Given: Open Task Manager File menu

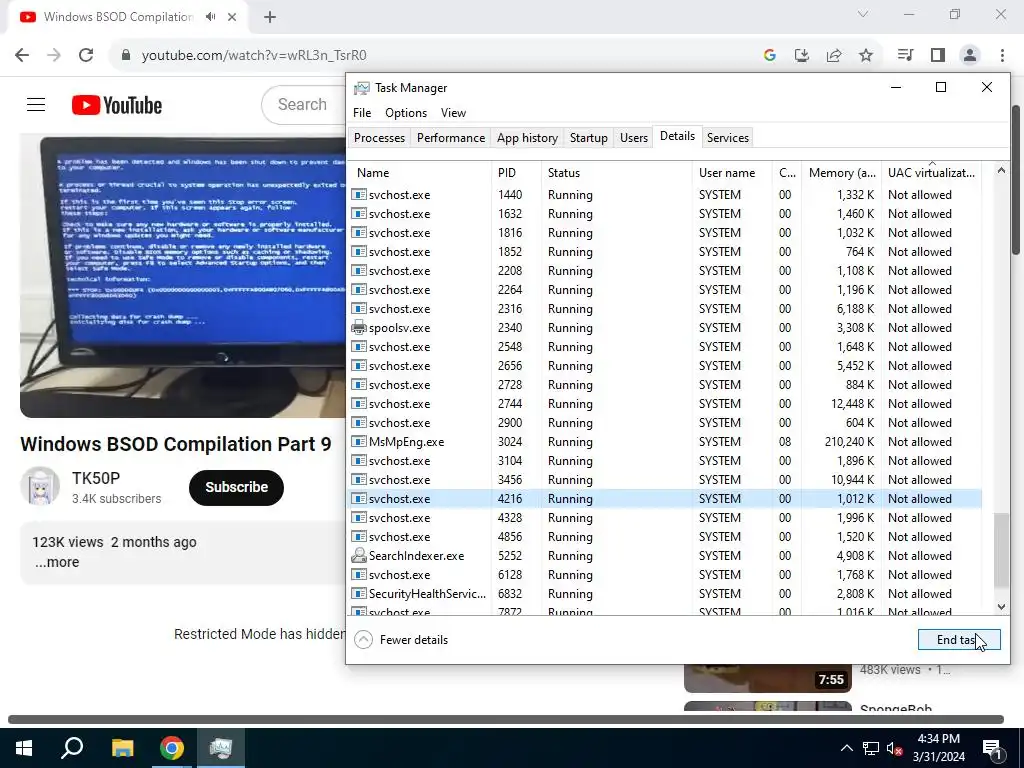Looking at the screenshot, I should (x=362, y=113).
